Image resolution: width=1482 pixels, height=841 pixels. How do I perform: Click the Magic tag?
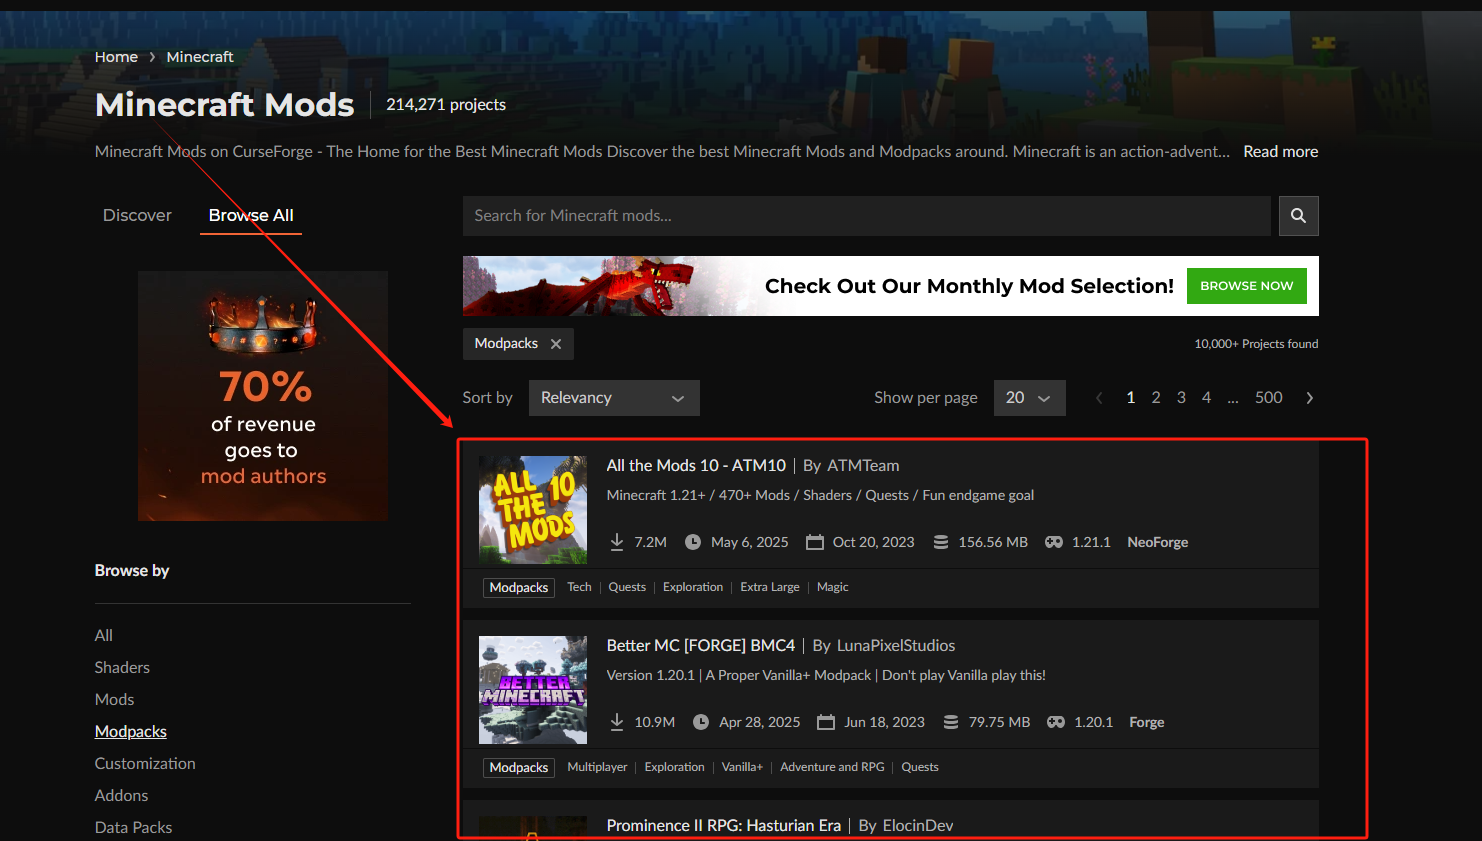[x=832, y=587]
